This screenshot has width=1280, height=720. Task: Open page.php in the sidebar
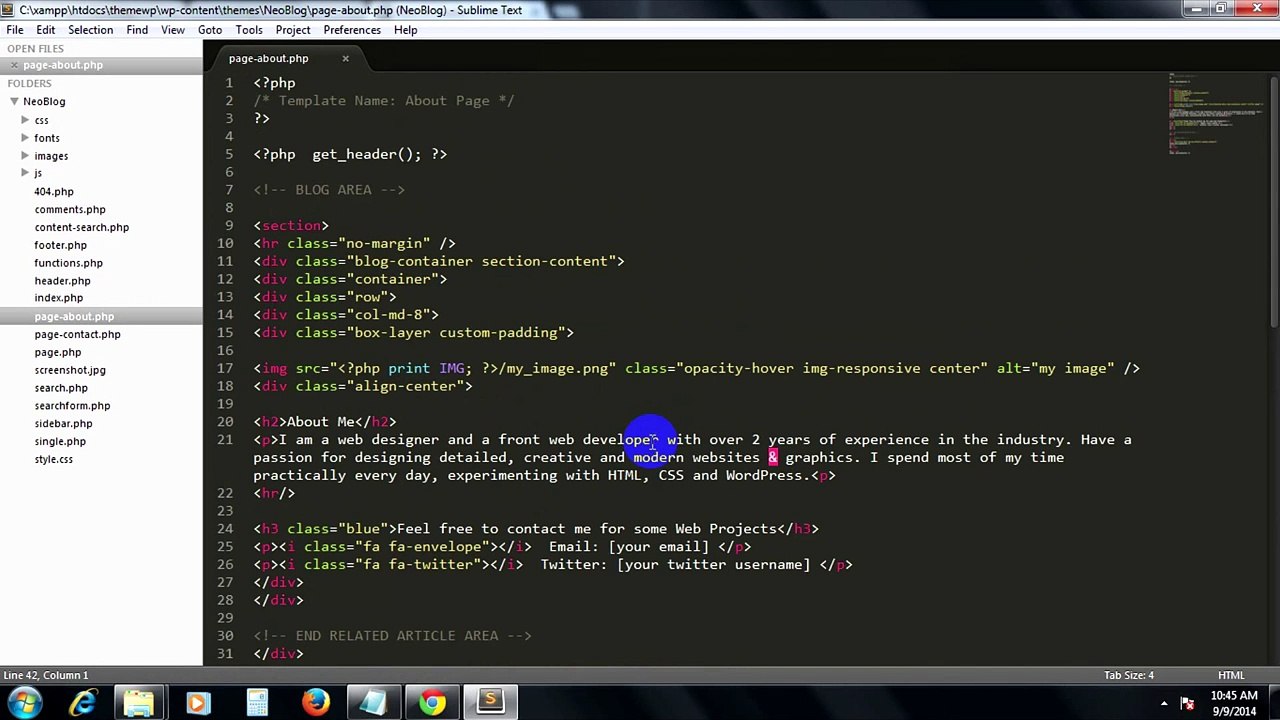point(58,352)
